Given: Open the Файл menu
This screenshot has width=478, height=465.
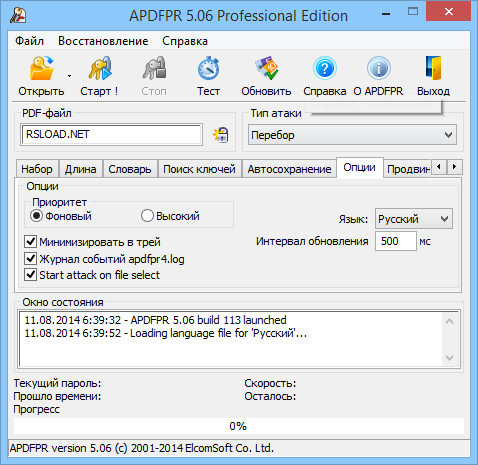Looking at the screenshot, I should pos(29,41).
